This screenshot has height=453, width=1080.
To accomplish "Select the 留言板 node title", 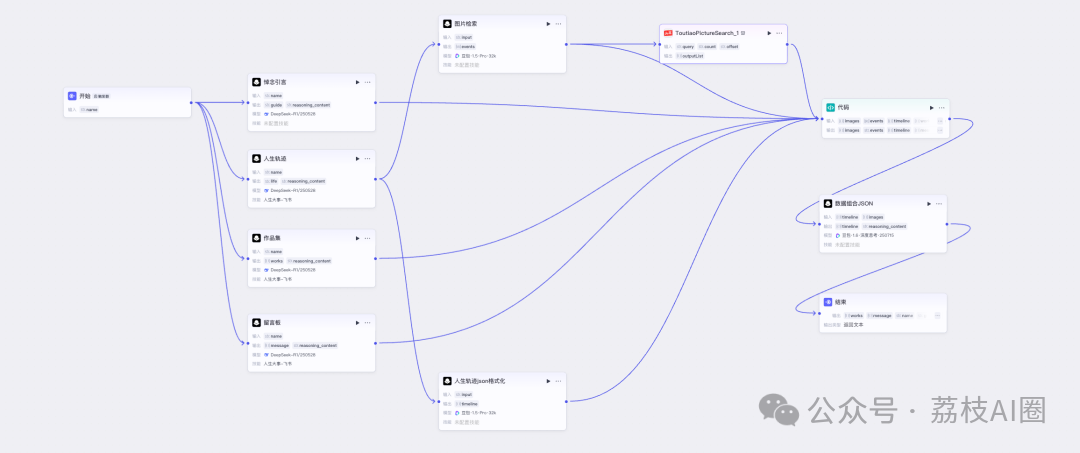I will [272, 322].
